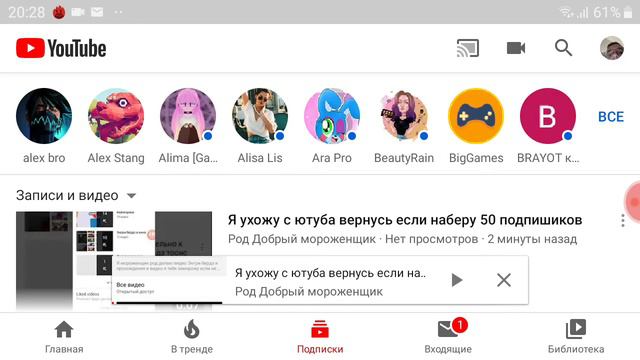Open video title Я ухожу с ютуба вернусь если наберу 50
The height and width of the screenshot is (360, 640).
(x=405, y=220)
